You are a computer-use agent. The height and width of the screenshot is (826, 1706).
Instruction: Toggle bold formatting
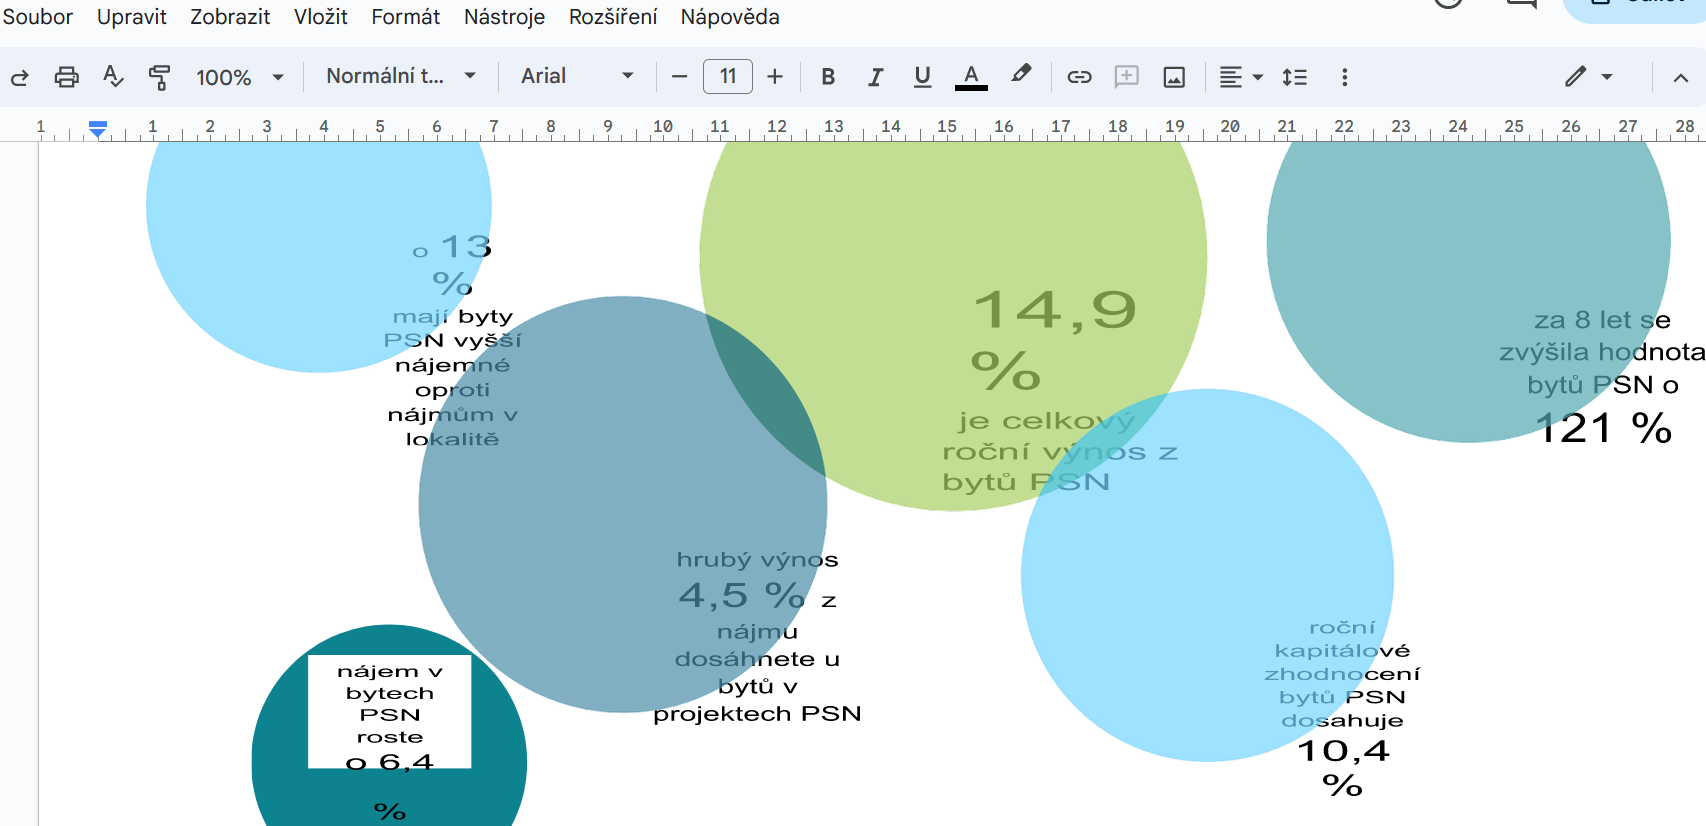[x=828, y=77]
